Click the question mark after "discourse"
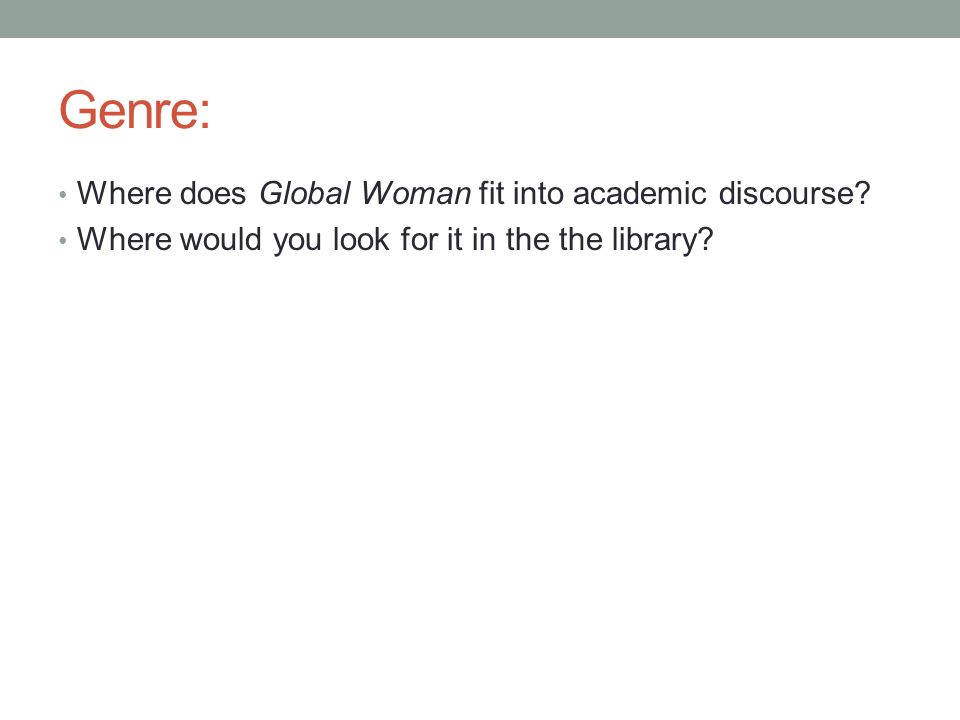 (862, 193)
